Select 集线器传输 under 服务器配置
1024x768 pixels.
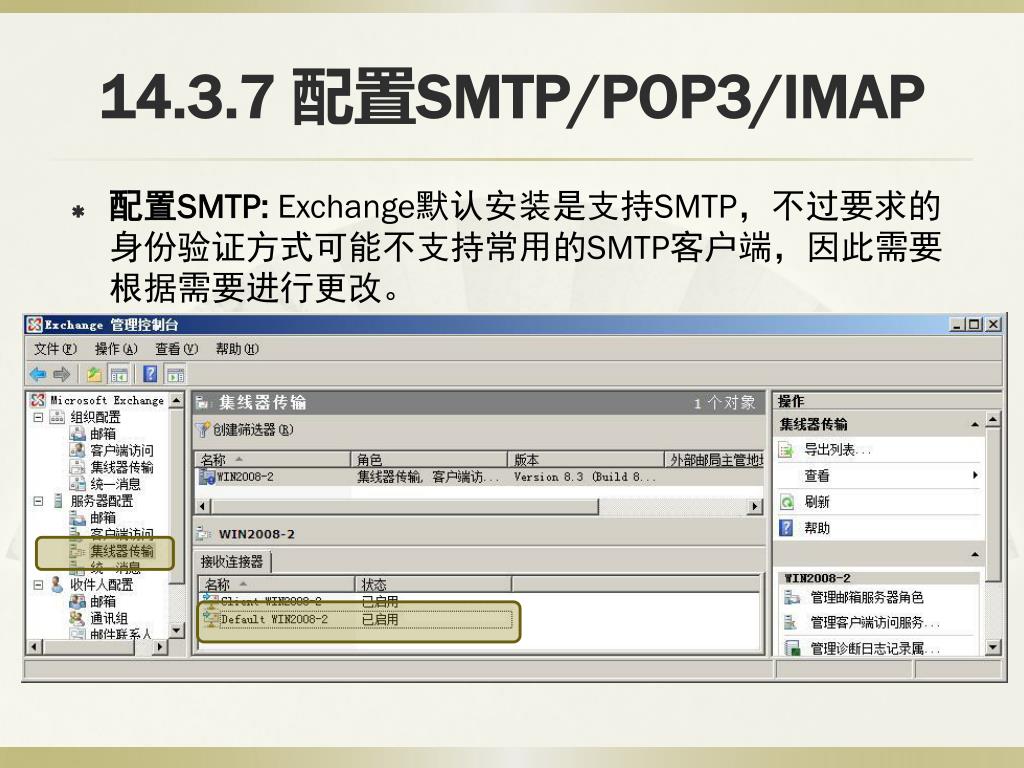pos(122,552)
